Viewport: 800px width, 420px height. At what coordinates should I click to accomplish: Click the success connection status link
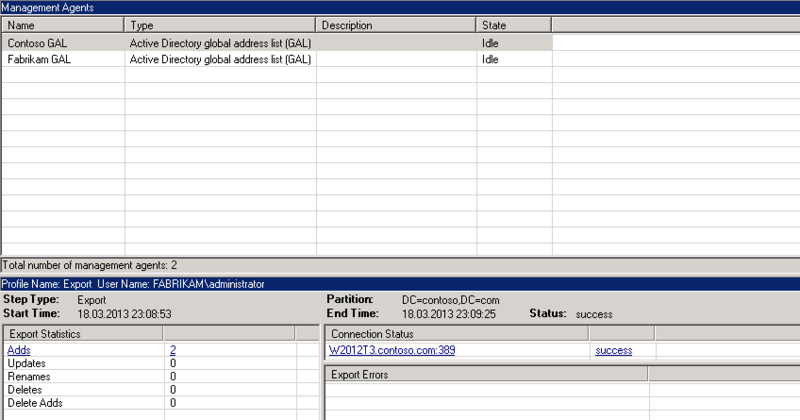point(614,350)
